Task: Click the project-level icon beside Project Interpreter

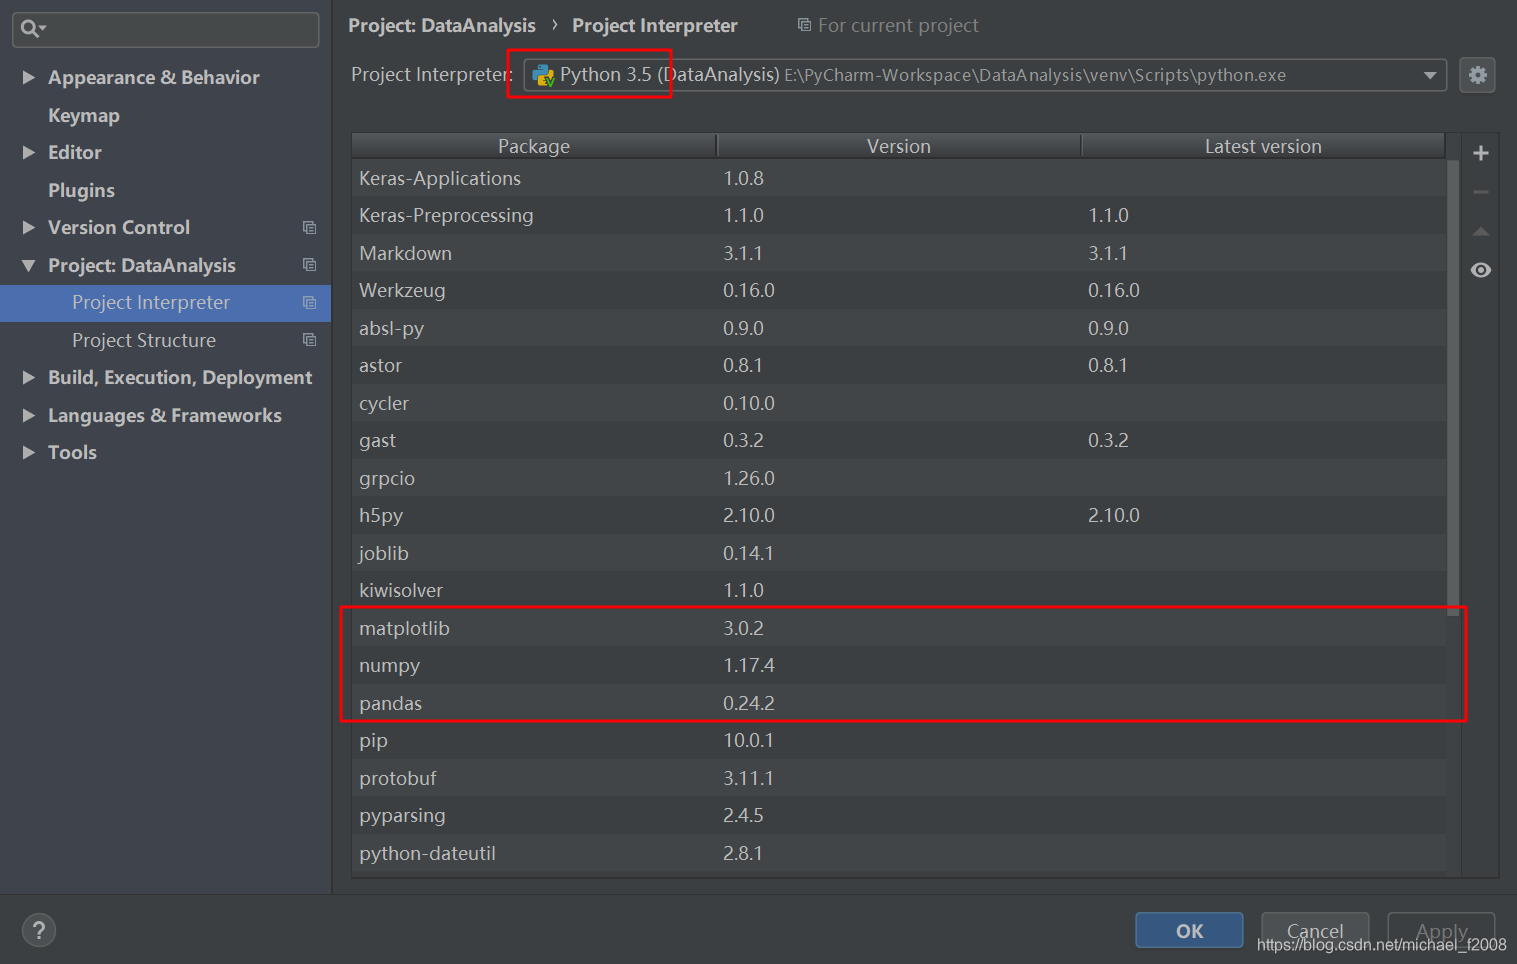Action: pos(310,303)
